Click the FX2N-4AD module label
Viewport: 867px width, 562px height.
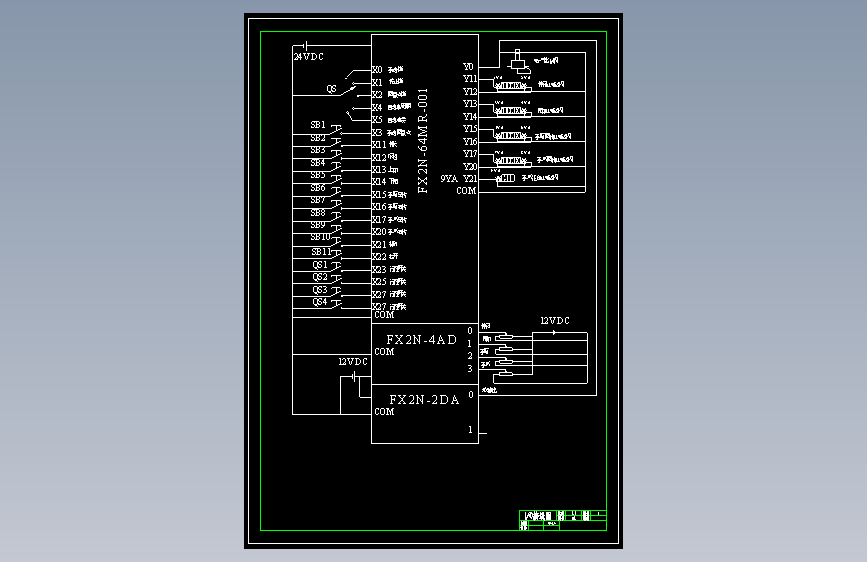(421, 340)
